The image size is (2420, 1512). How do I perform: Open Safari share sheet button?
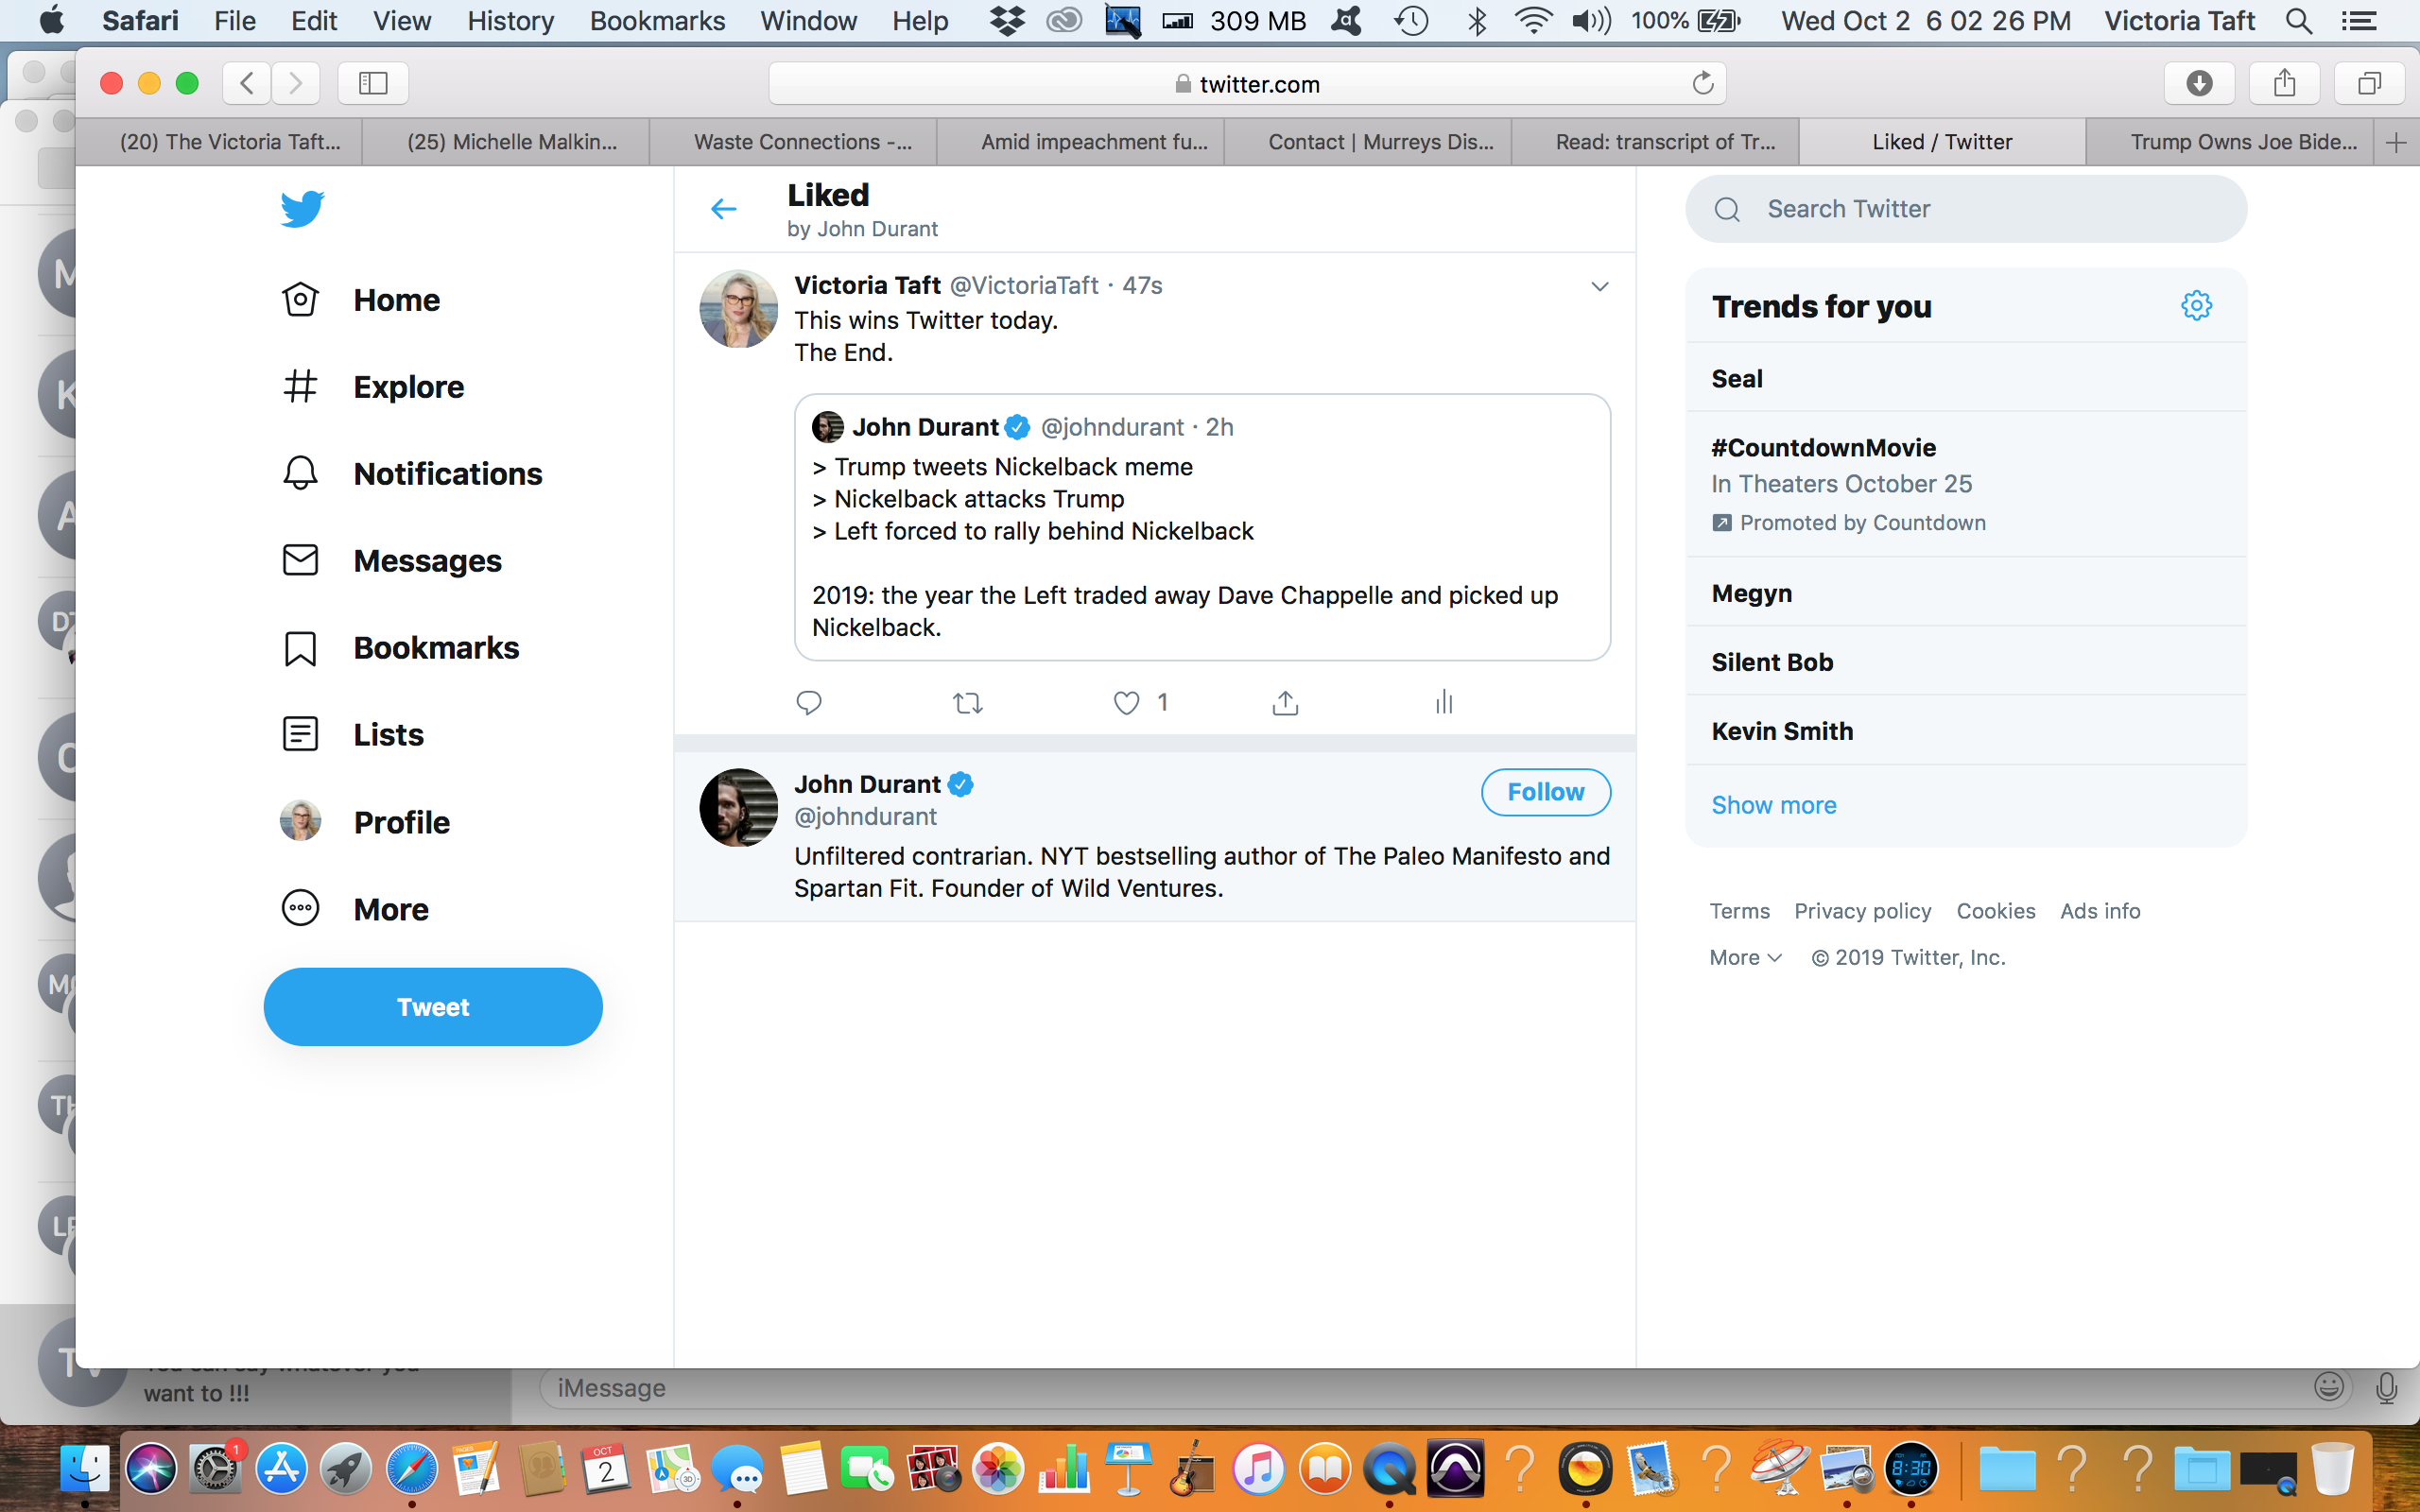2284,83
